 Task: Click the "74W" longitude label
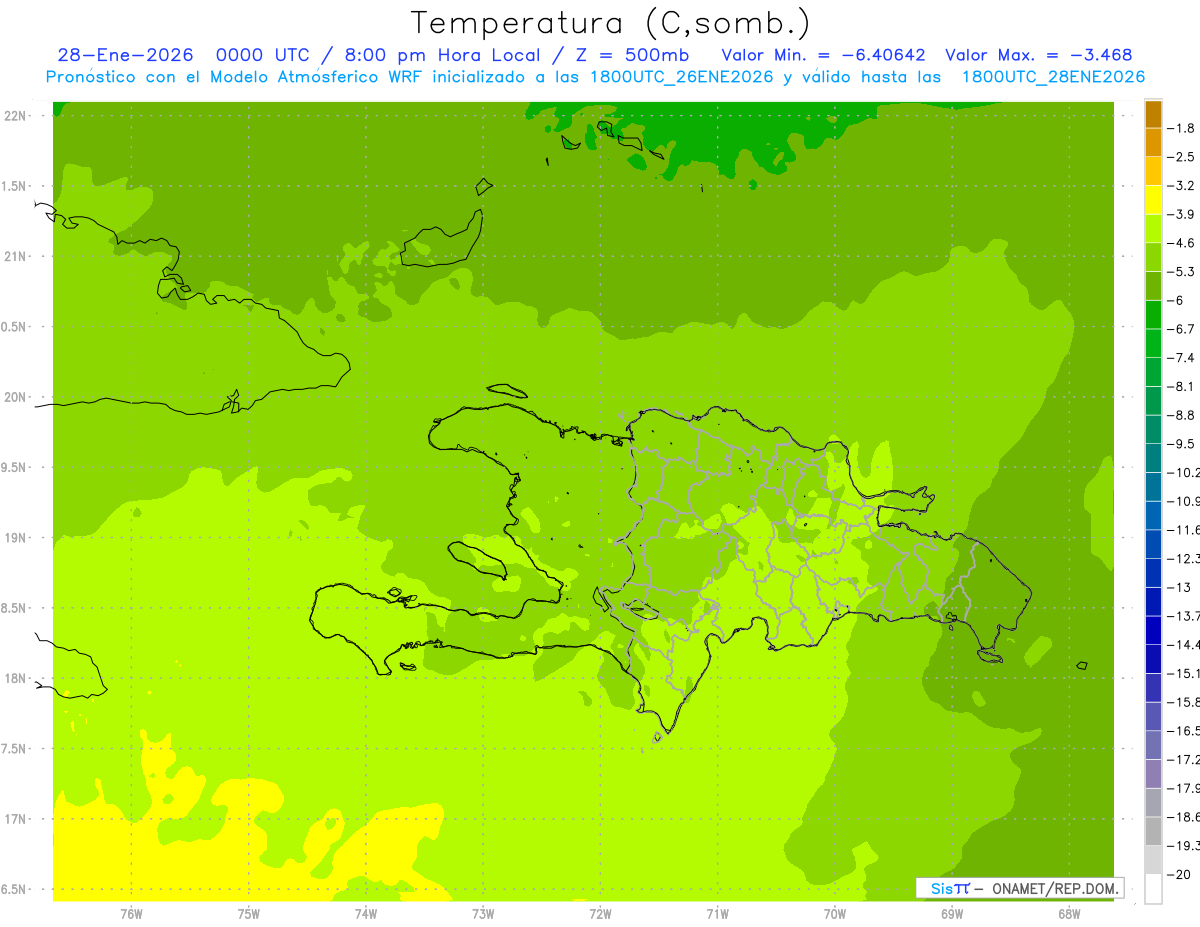pos(365,914)
